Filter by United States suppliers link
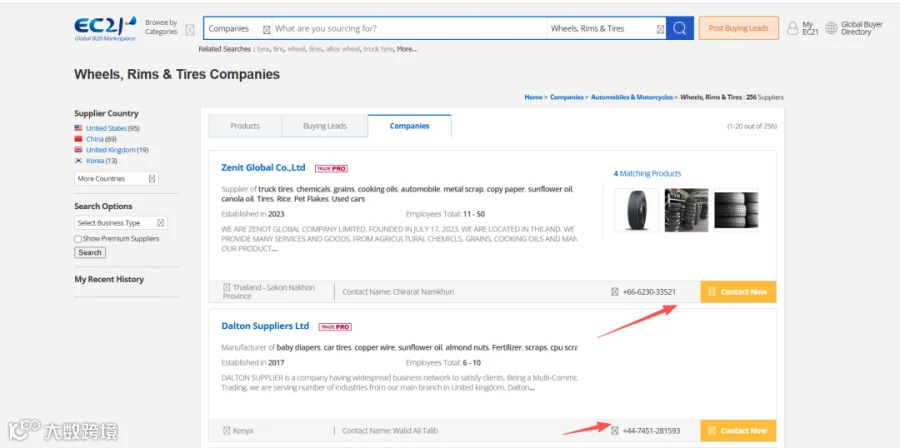 pos(106,128)
